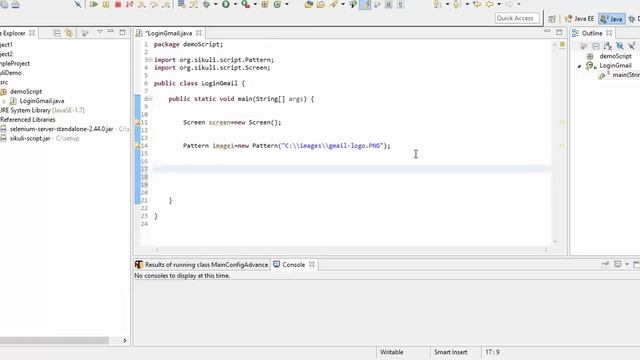
Task: Select LoginGmail.java in Package Explorer
Action: [42, 101]
